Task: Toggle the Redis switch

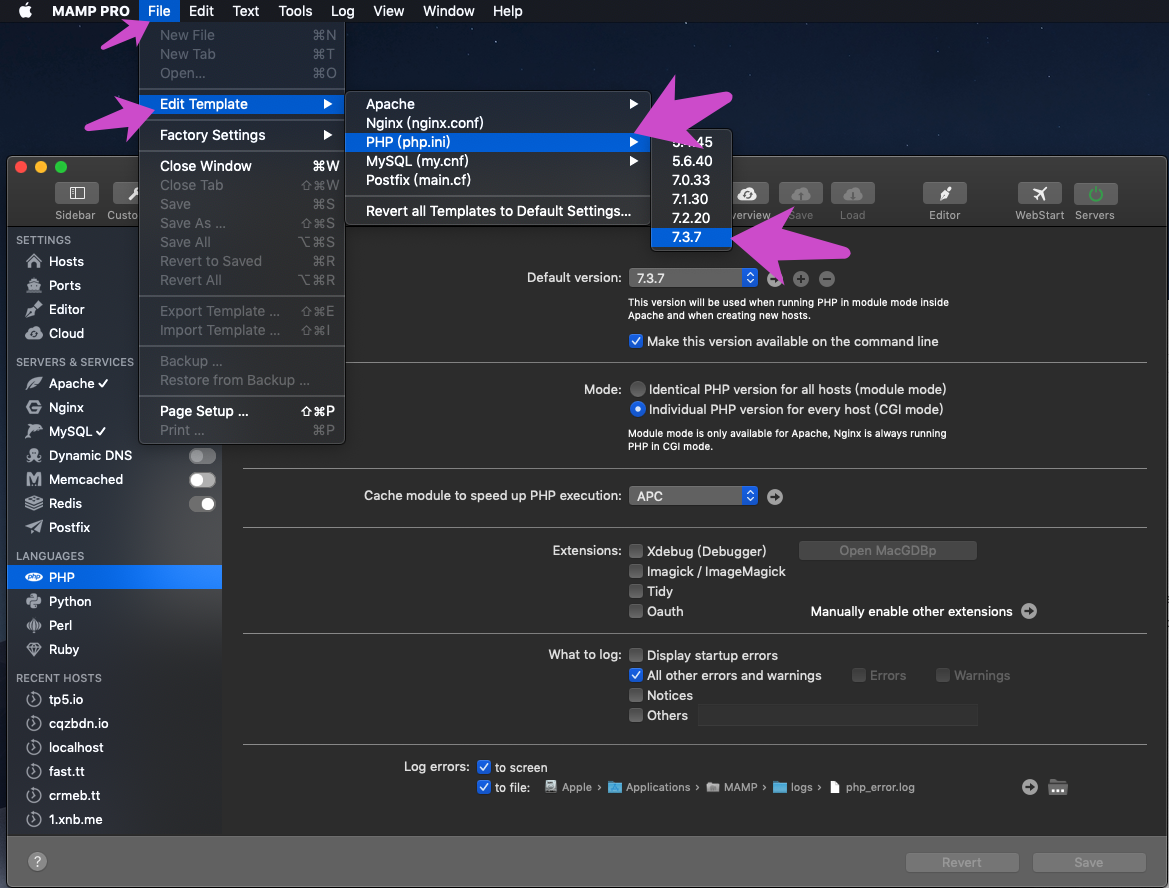Action: 202,504
